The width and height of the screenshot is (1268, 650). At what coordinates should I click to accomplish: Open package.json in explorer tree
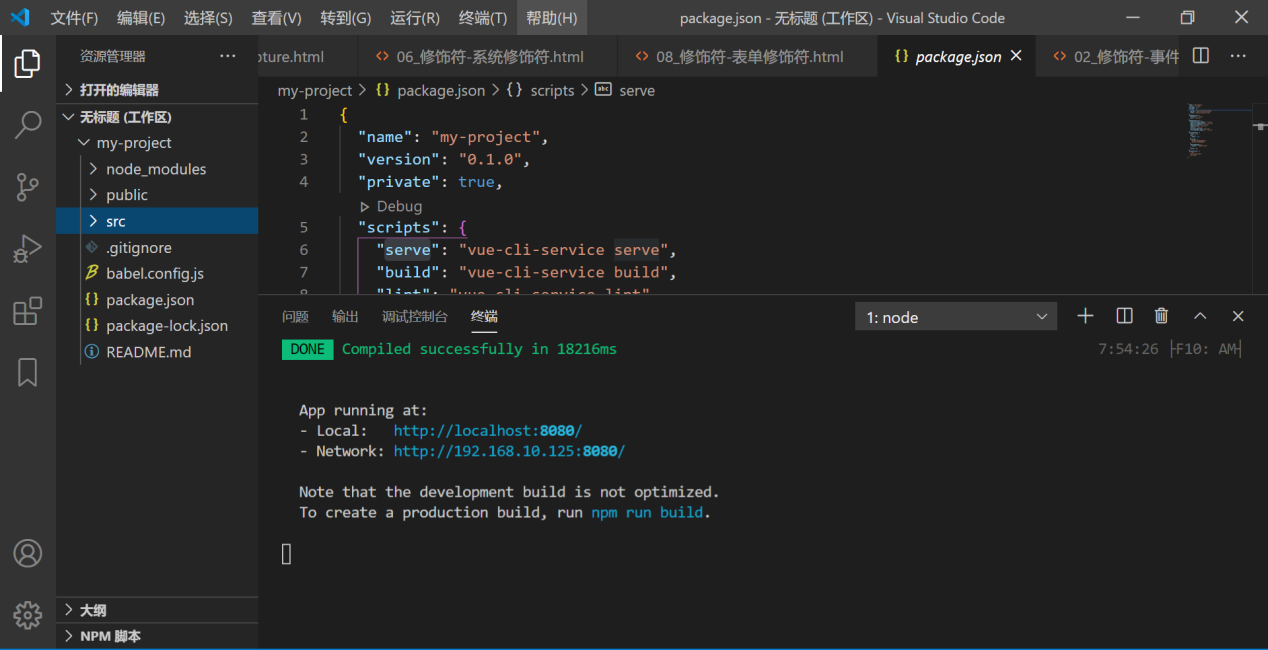[x=157, y=299]
